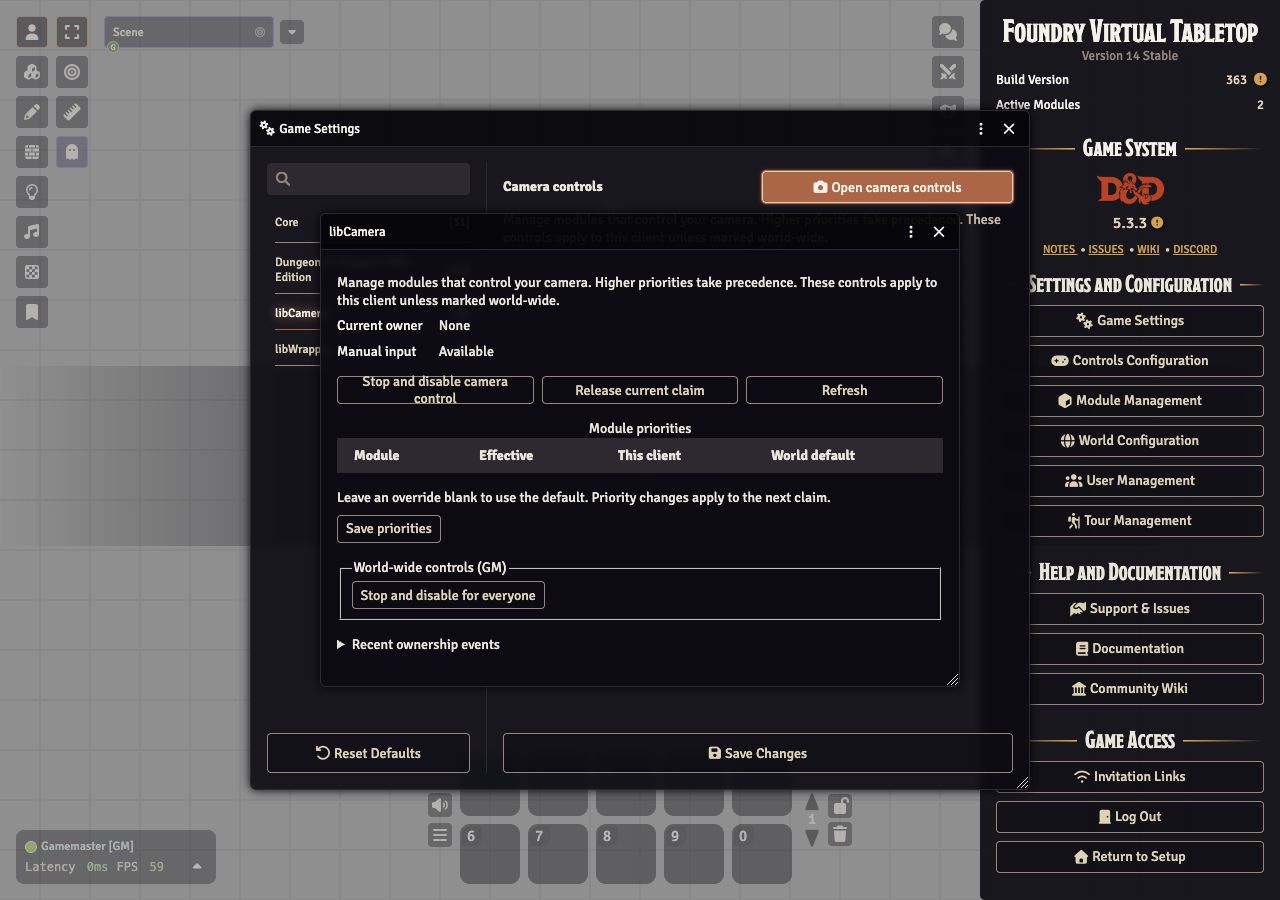Click the Module column header

coord(377,455)
